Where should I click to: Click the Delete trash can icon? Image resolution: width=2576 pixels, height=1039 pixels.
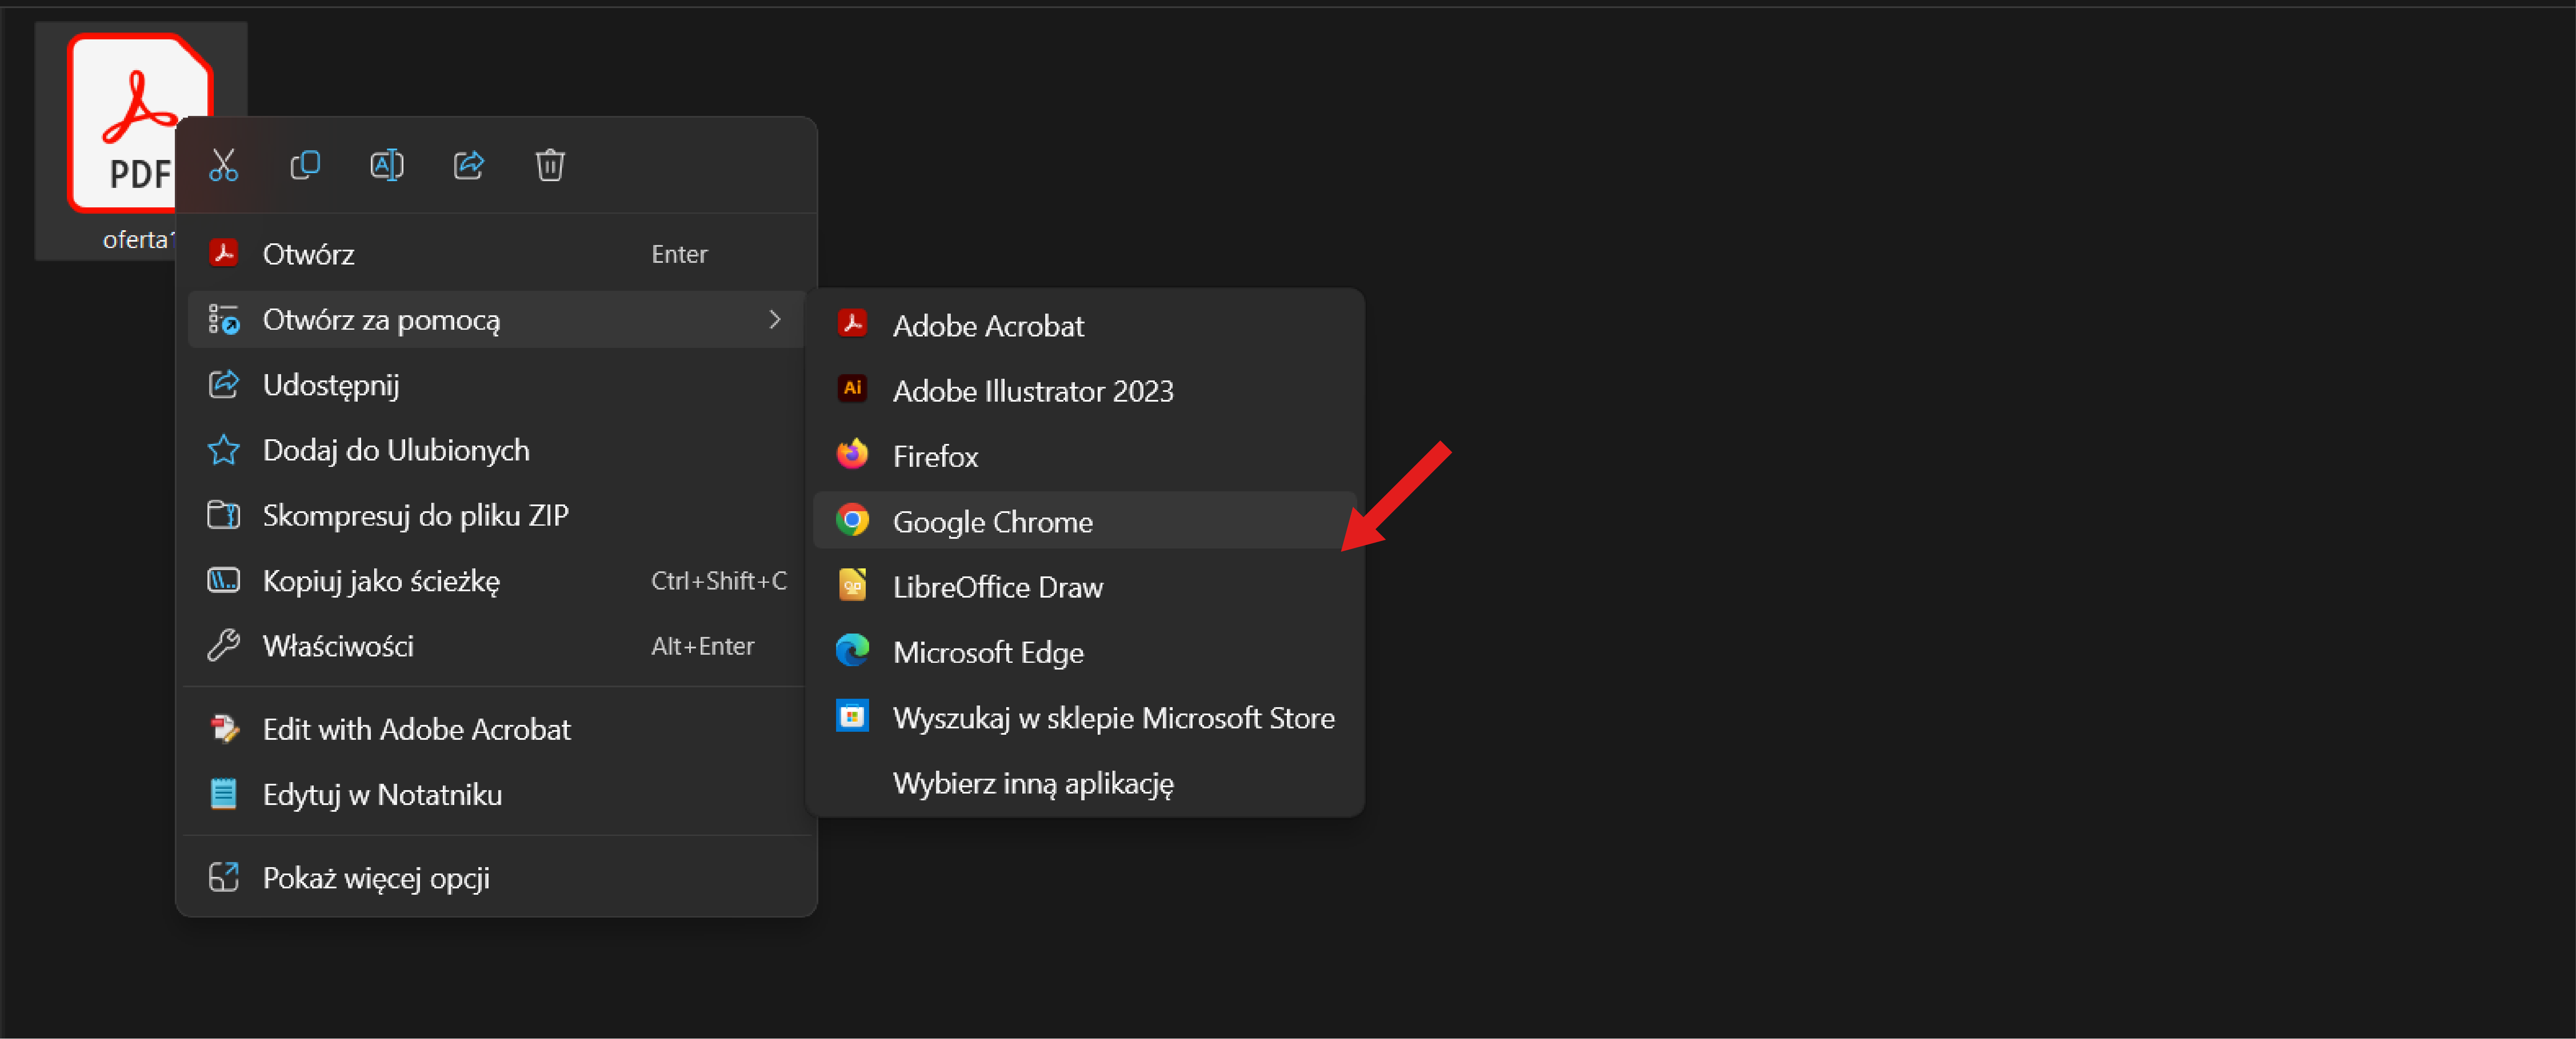550,165
